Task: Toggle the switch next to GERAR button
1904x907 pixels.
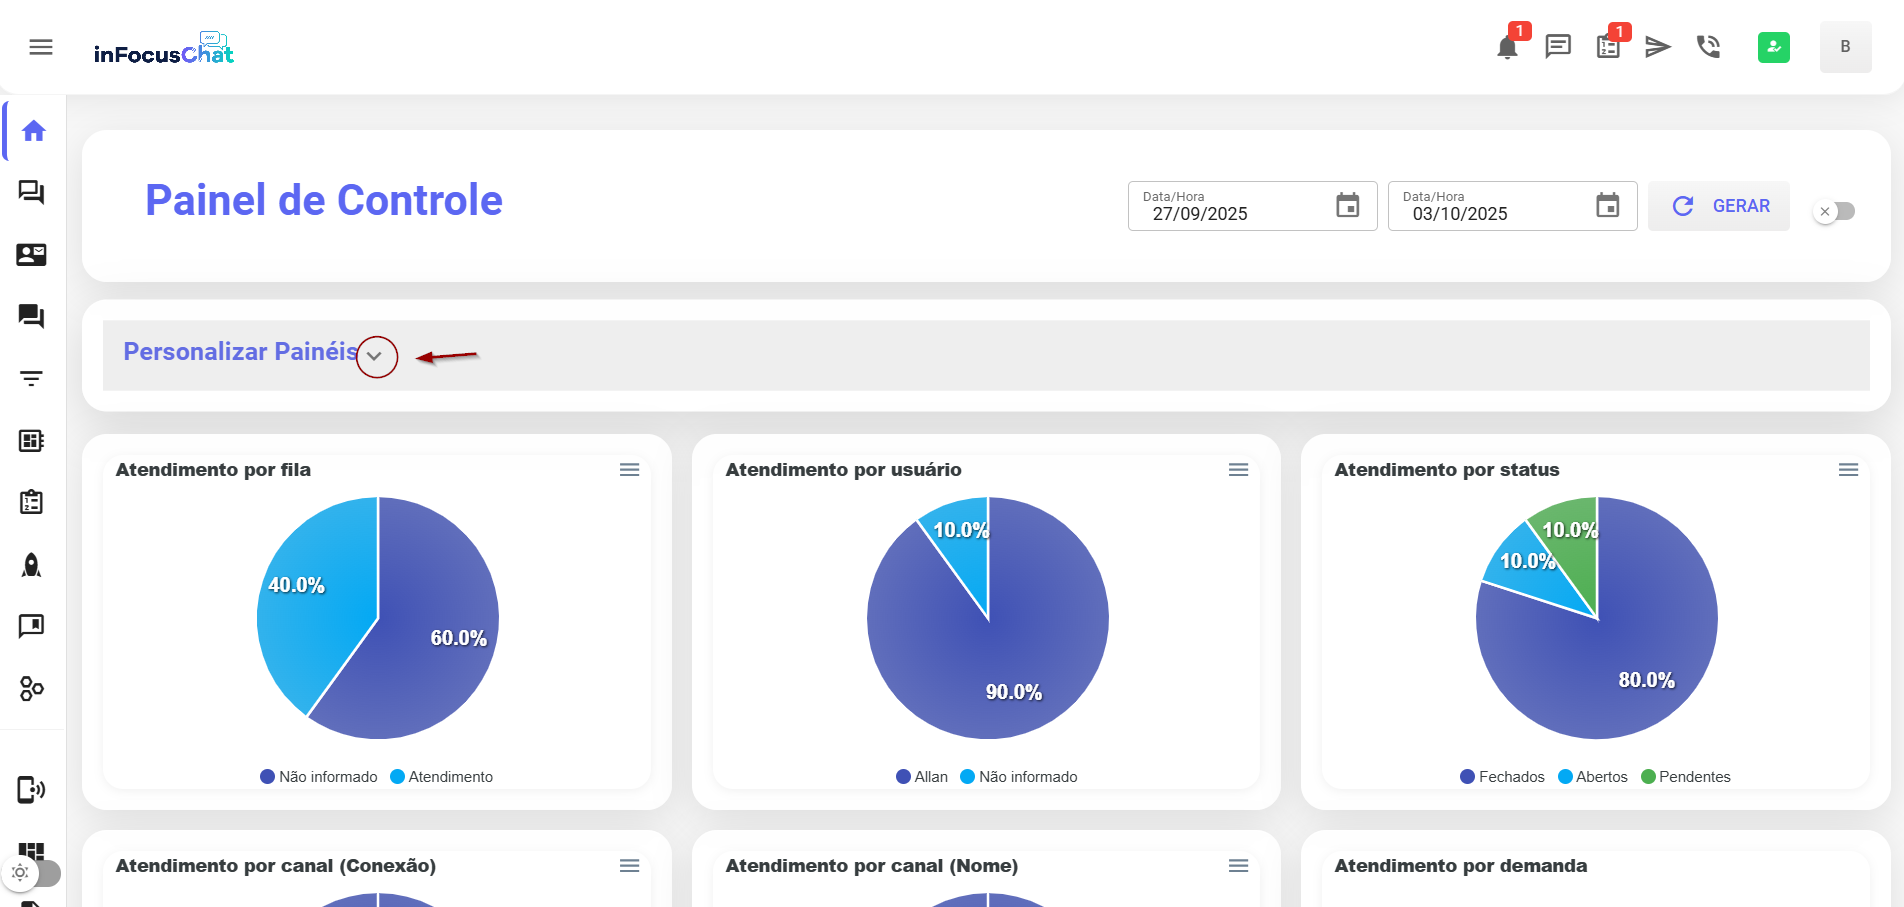Action: pos(1835,211)
